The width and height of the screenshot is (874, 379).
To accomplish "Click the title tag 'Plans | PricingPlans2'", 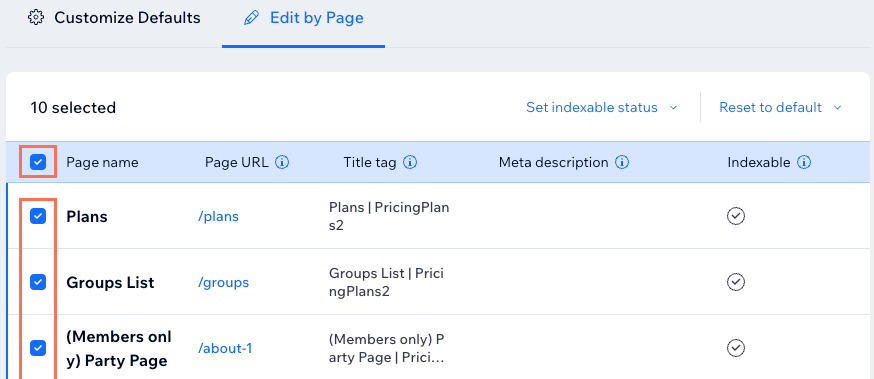I will [389, 217].
